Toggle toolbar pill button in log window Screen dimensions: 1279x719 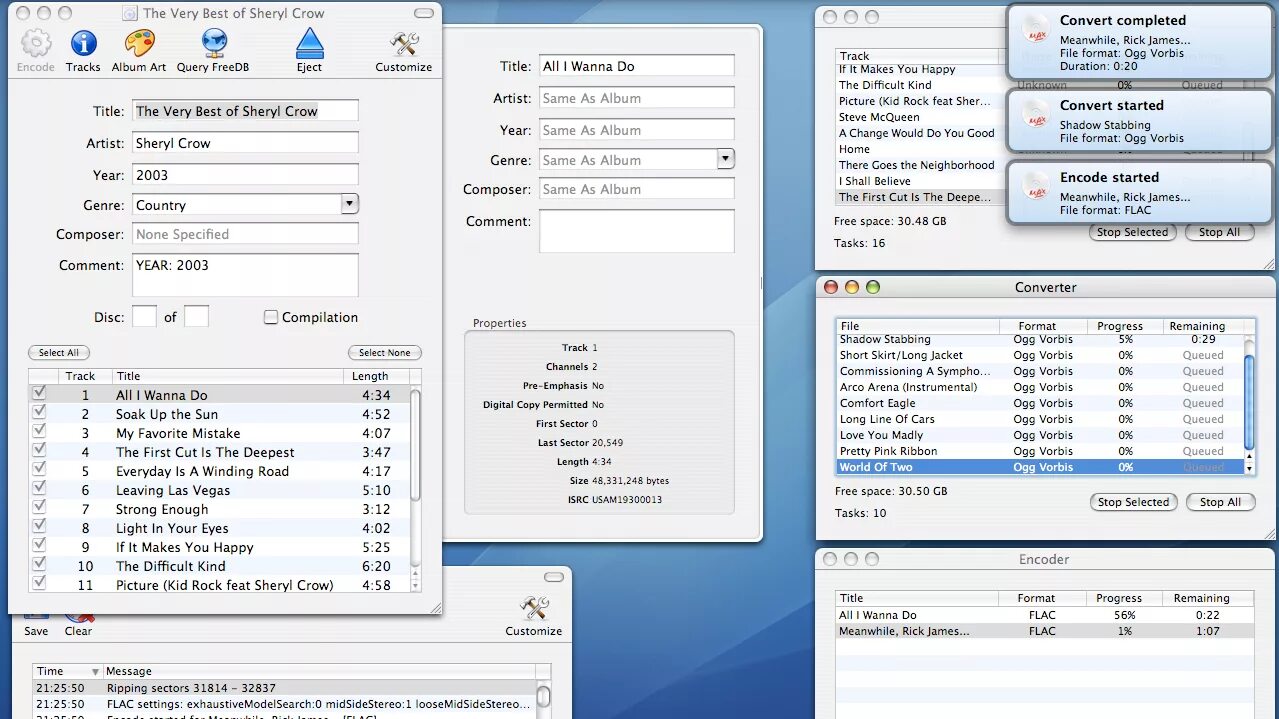[554, 577]
